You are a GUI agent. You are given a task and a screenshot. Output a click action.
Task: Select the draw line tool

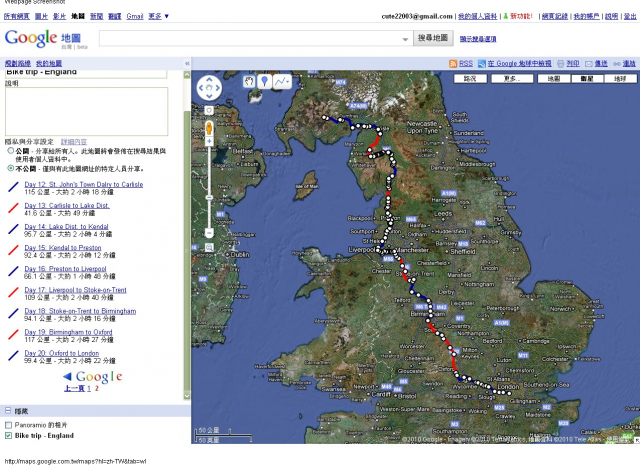280,82
